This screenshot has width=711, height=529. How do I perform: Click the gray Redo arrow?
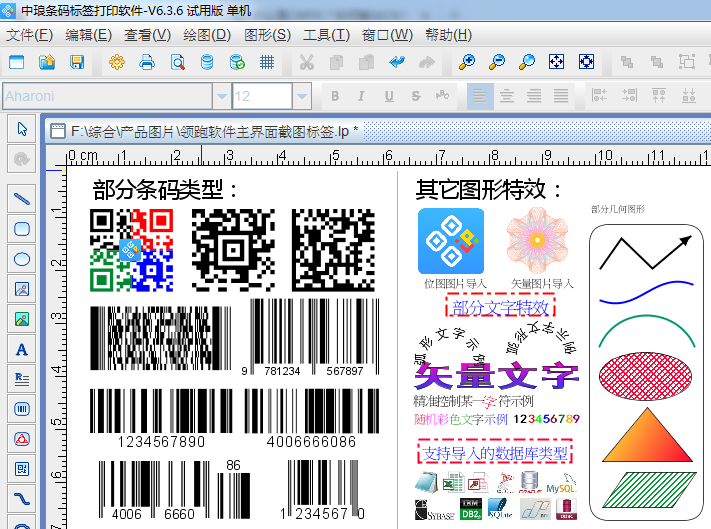[427, 62]
